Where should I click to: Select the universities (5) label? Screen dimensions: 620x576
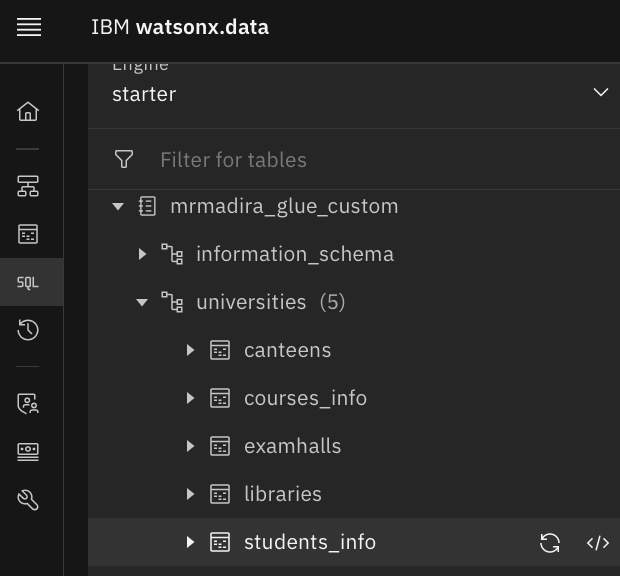pyautogui.click(x=270, y=302)
